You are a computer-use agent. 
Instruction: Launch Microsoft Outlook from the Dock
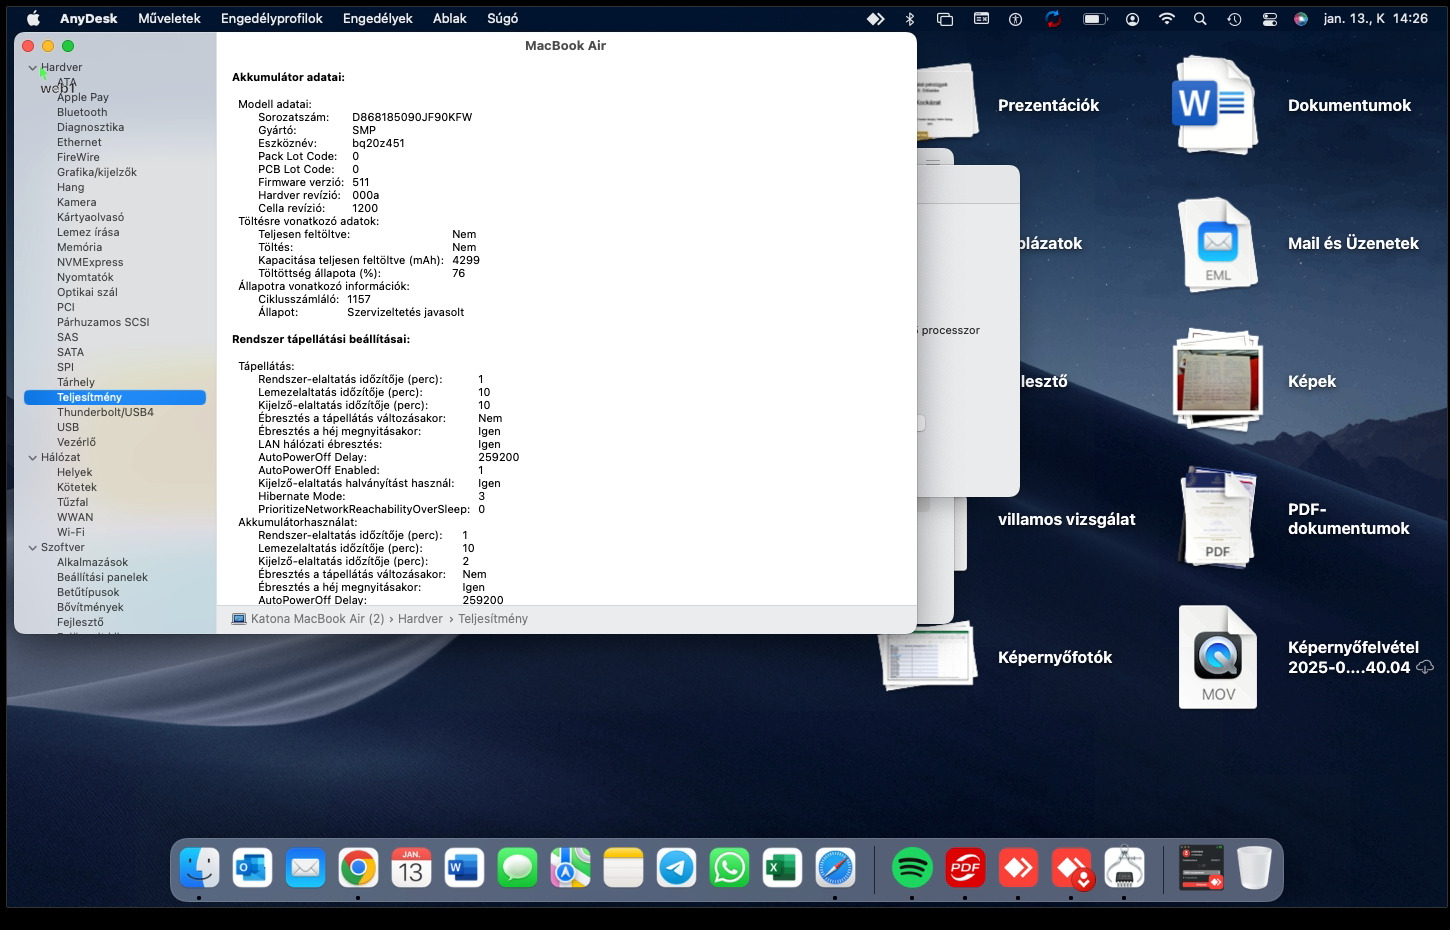click(252, 867)
